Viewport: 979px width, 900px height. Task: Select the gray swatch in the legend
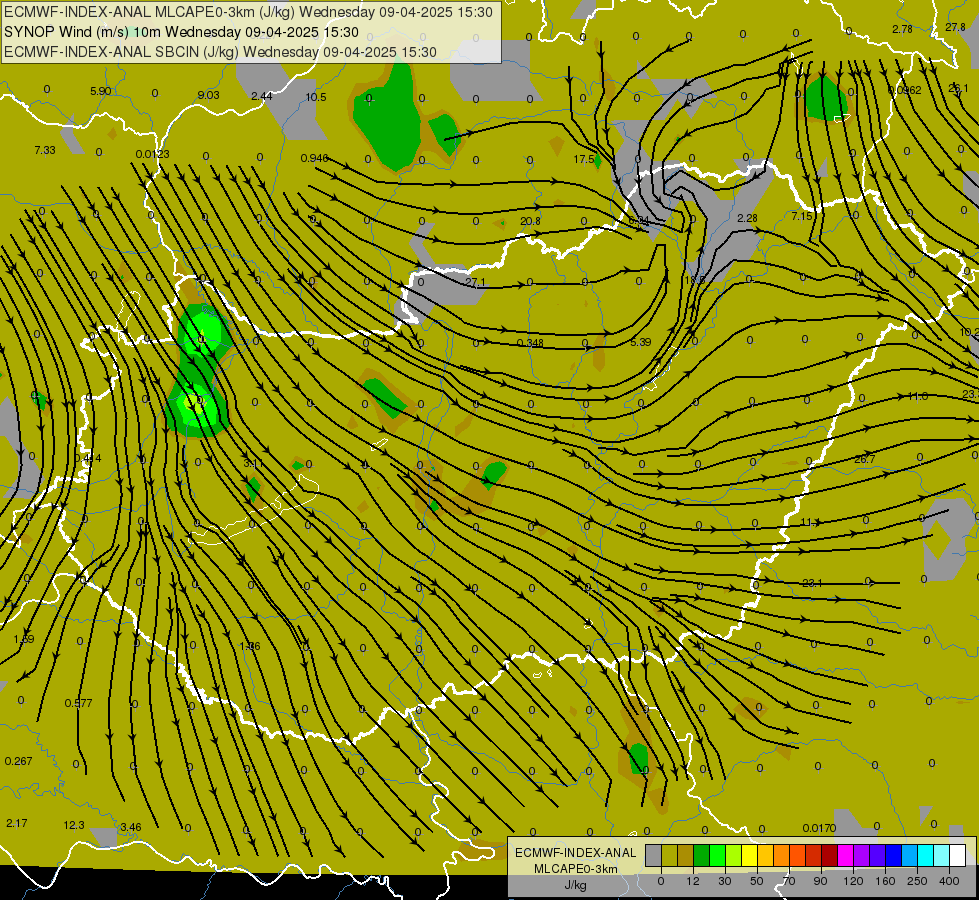653,855
